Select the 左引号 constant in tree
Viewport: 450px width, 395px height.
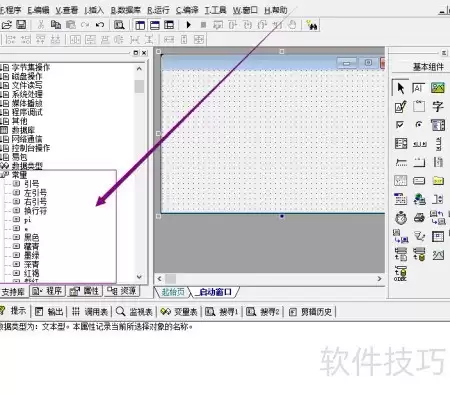(35, 193)
